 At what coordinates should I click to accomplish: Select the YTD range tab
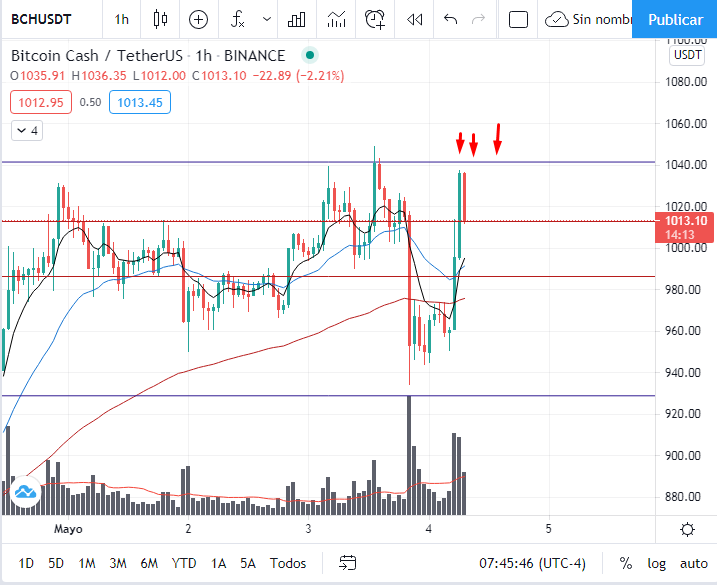point(184,563)
